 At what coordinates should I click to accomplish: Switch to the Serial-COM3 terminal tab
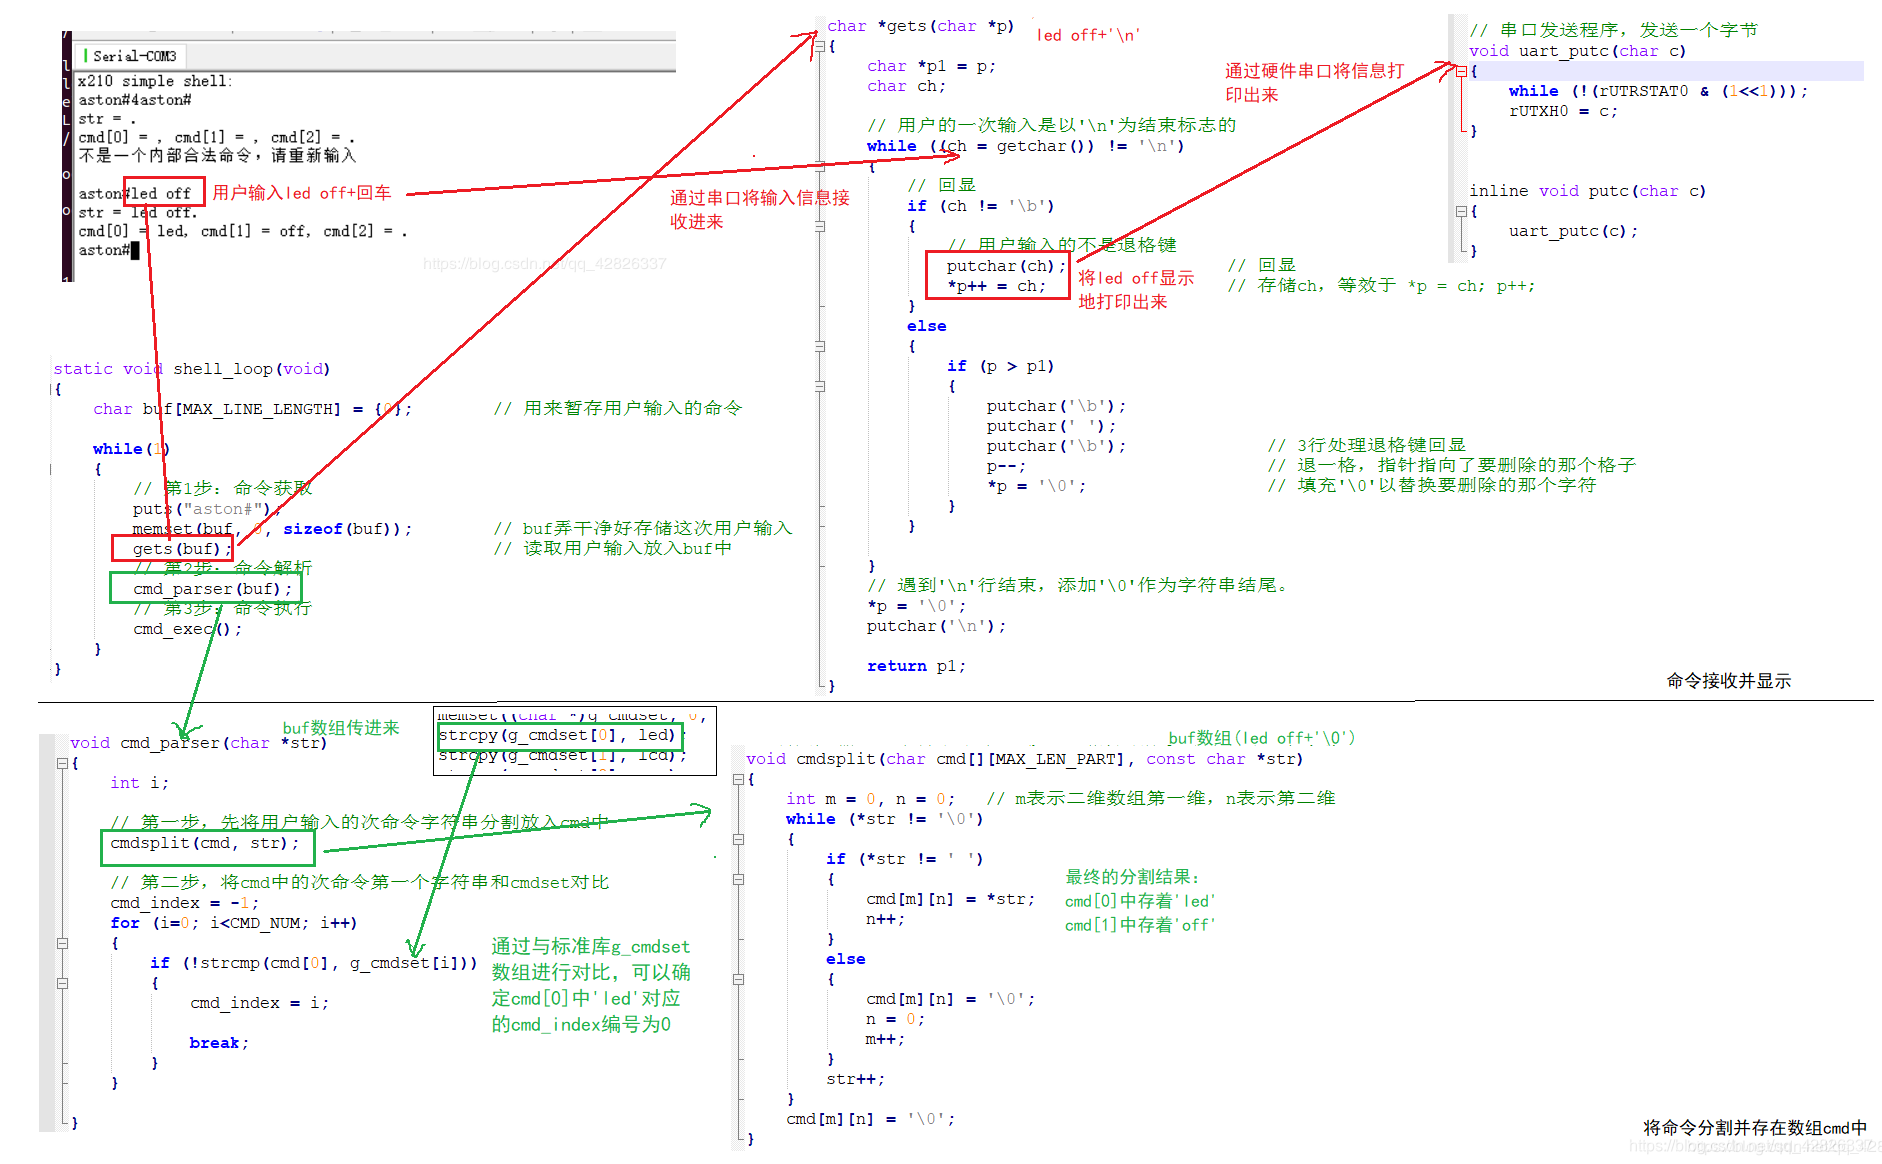133,56
